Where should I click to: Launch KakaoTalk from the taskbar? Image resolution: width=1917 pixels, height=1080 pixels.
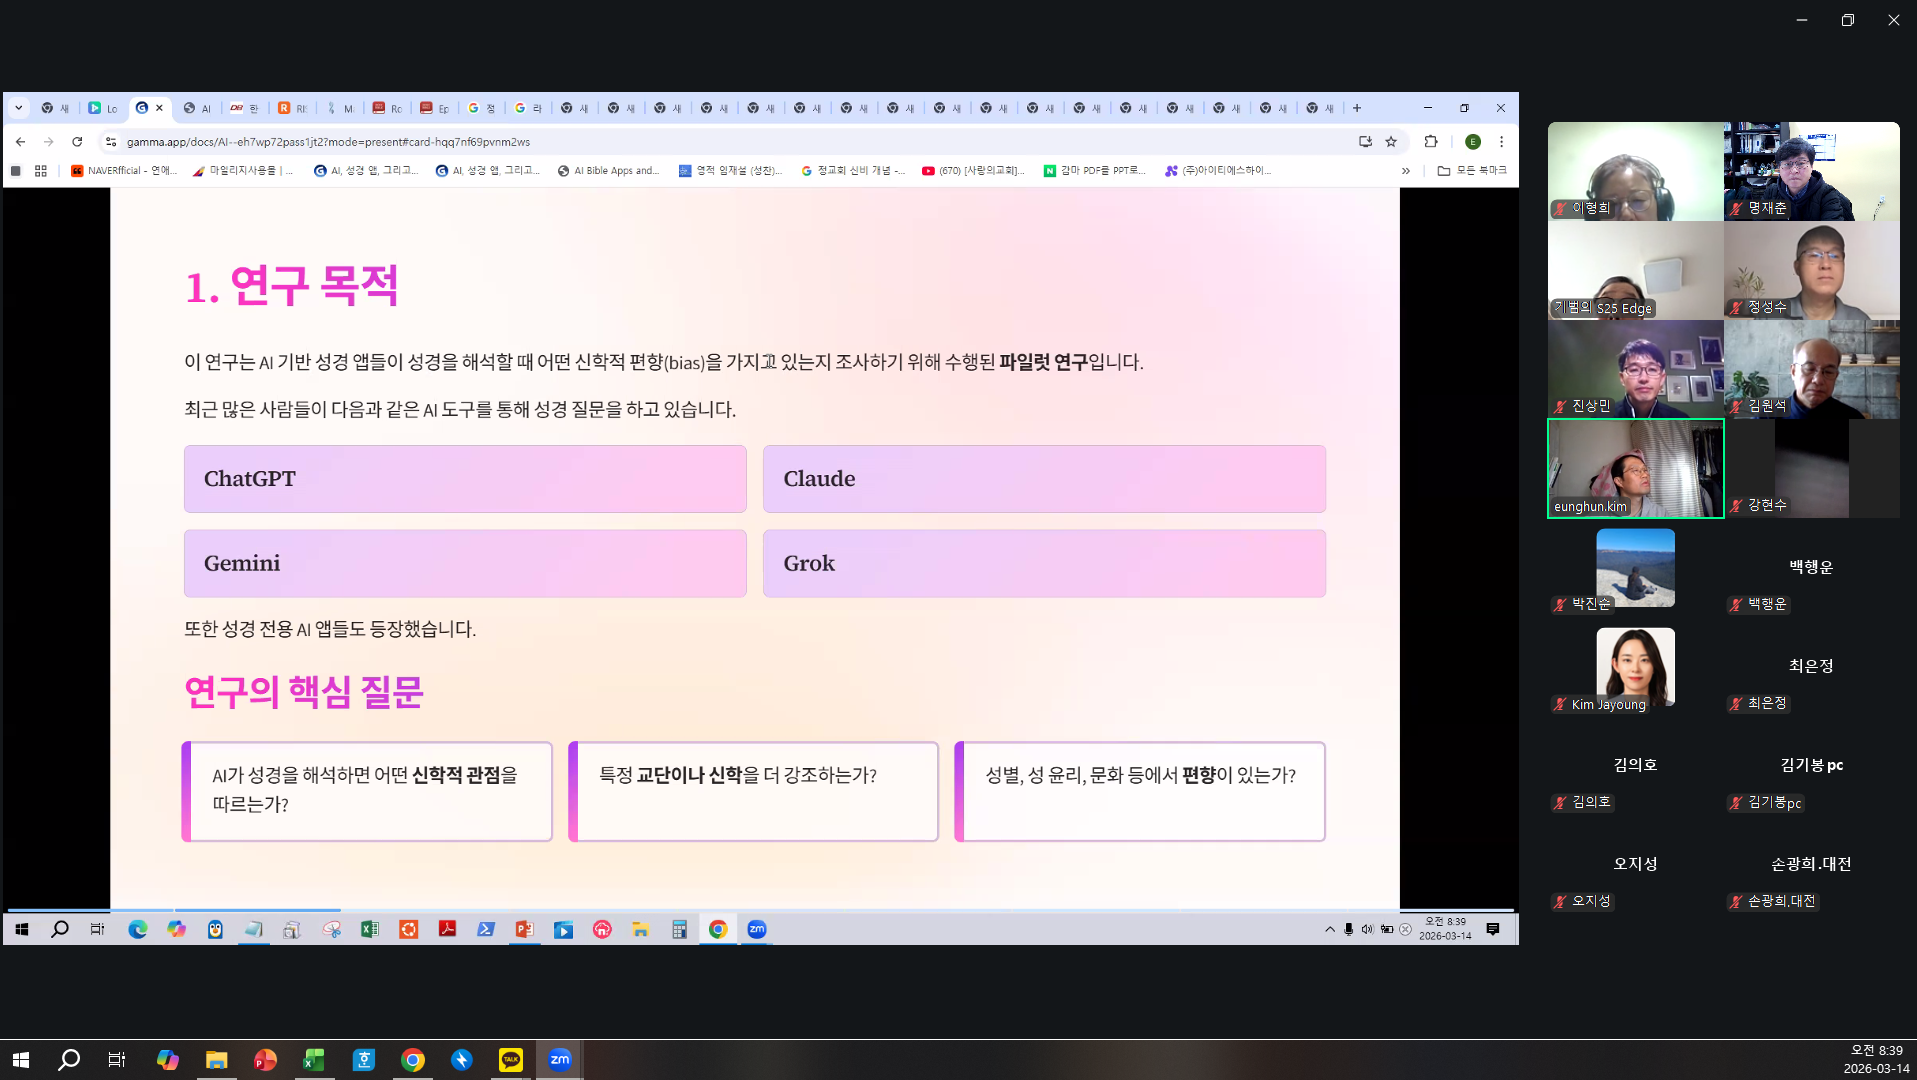[510, 1059]
